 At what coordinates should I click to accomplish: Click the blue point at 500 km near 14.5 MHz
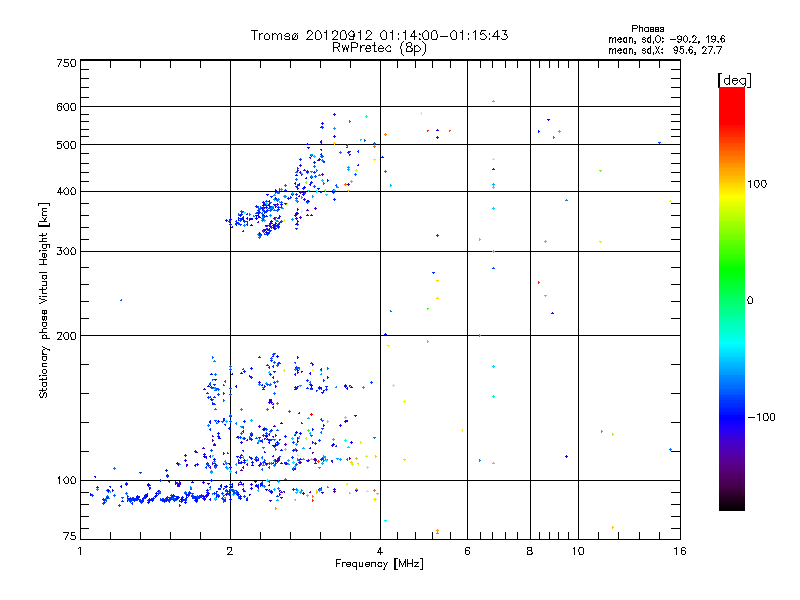pyautogui.click(x=659, y=143)
